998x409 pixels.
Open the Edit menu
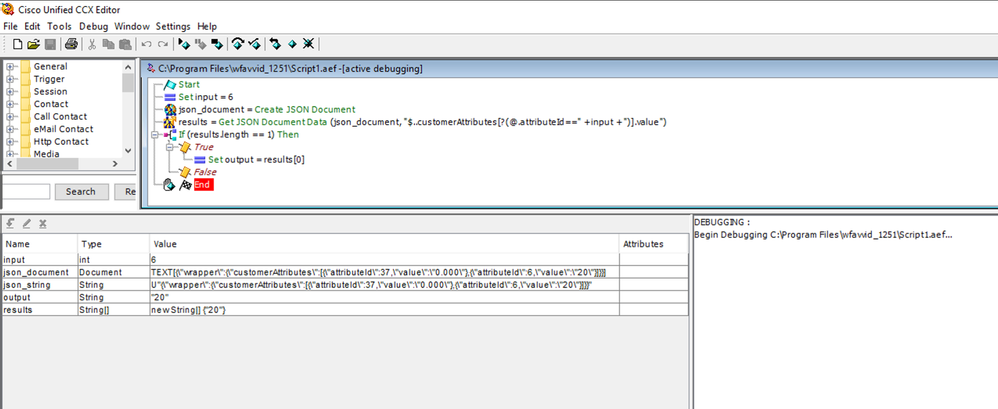coord(32,26)
